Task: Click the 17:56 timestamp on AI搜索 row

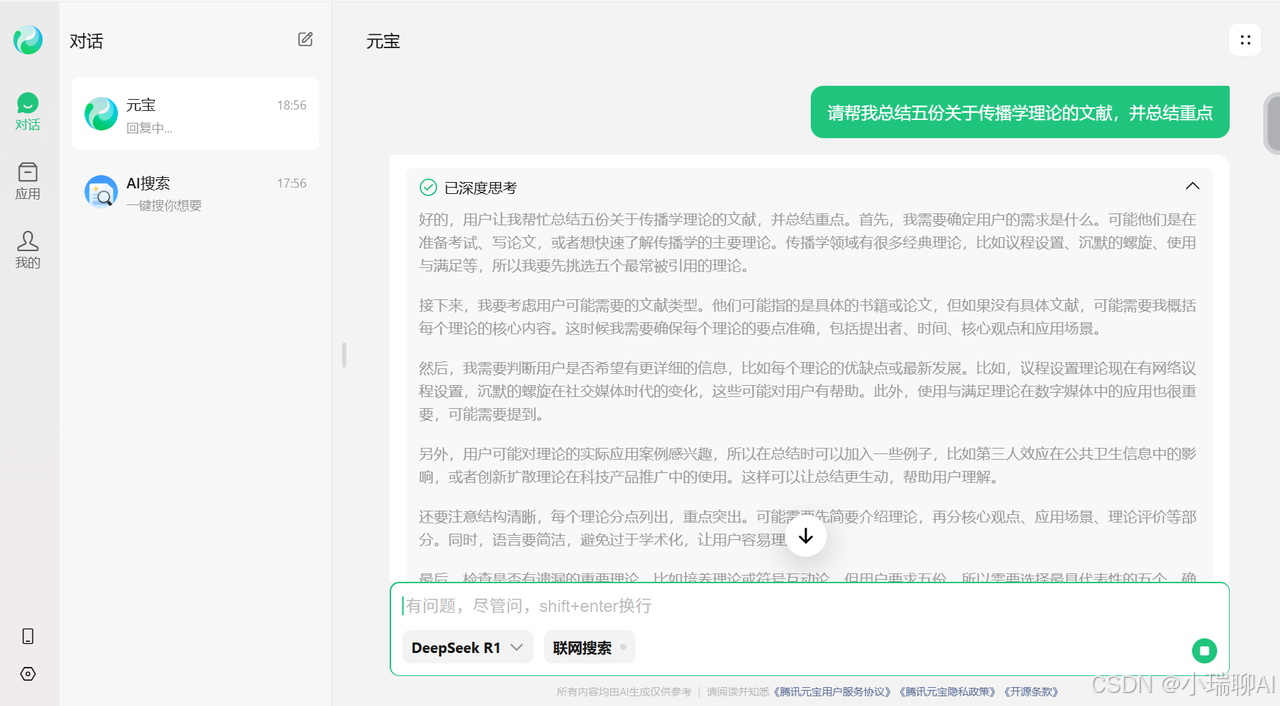Action: [291, 183]
